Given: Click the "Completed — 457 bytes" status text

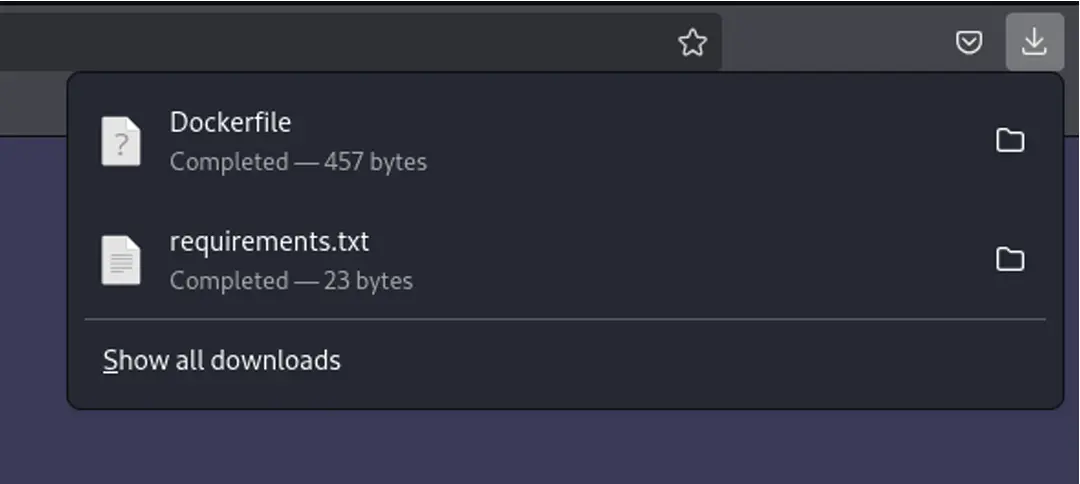Looking at the screenshot, I should (x=298, y=162).
